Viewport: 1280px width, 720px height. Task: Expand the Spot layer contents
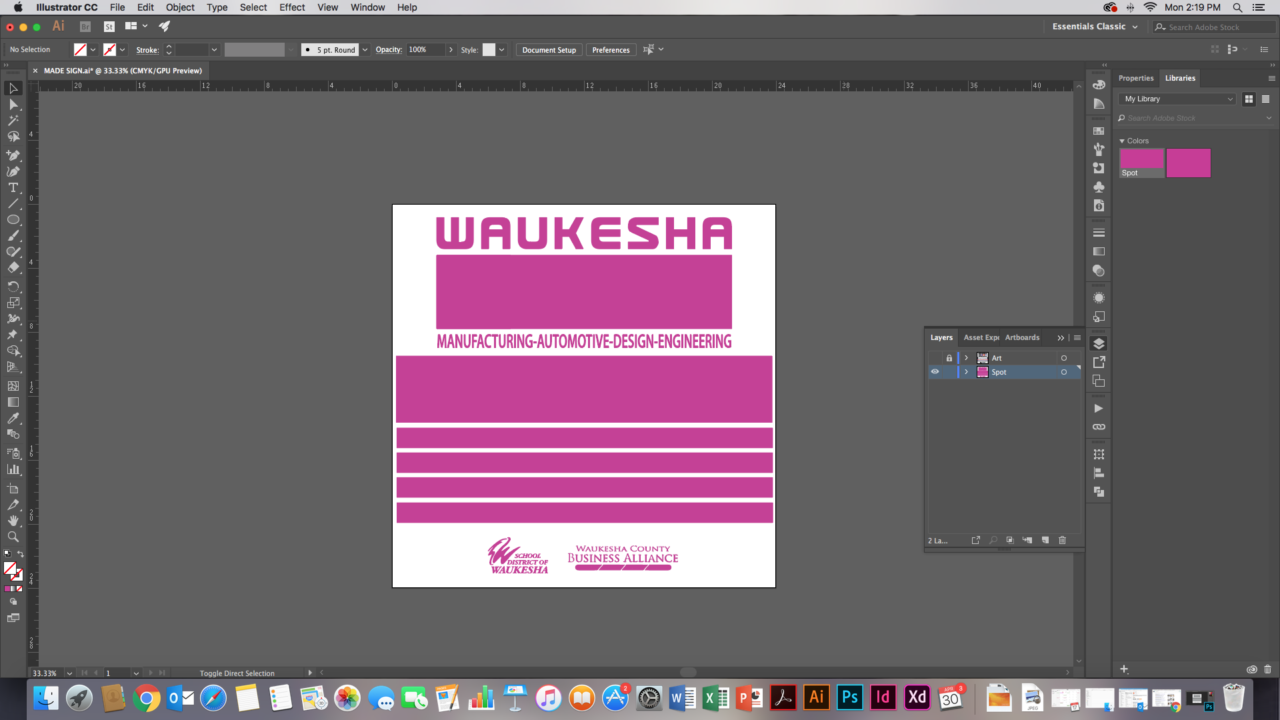point(966,372)
